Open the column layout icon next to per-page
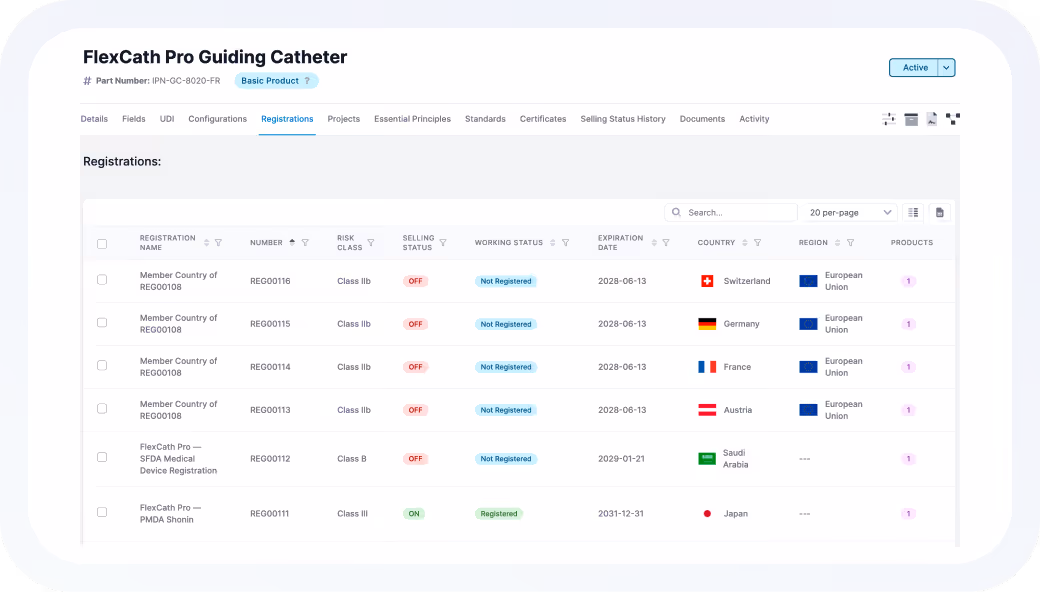This screenshot has height=592, width=1040. 913,212
